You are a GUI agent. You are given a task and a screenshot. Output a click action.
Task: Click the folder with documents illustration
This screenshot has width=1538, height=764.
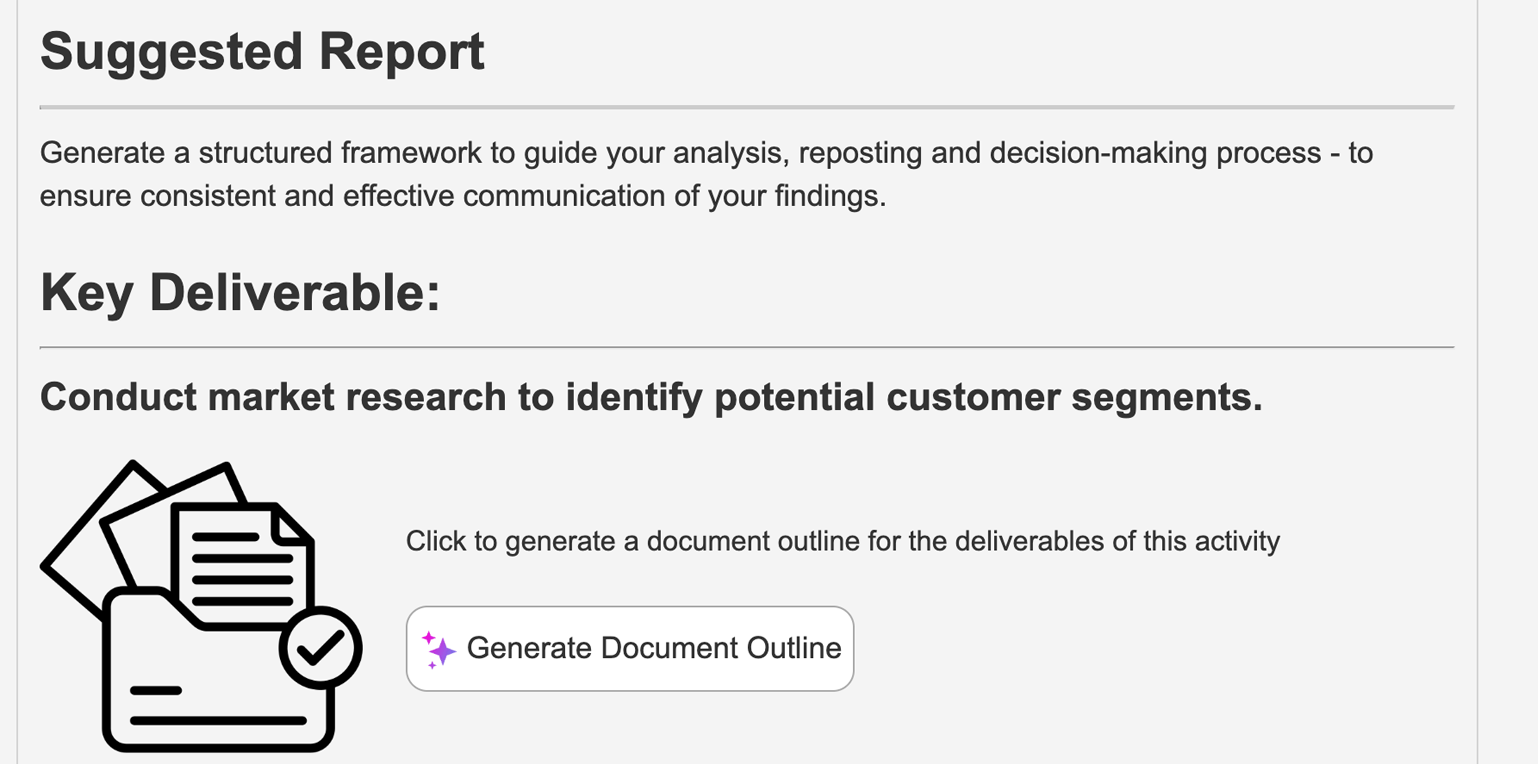[x=202, y=606]
